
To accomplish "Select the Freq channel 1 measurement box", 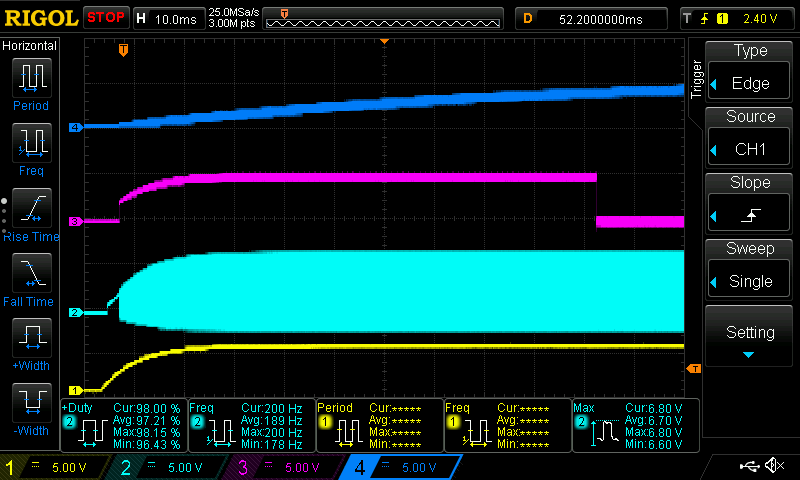I will point(508,425).
